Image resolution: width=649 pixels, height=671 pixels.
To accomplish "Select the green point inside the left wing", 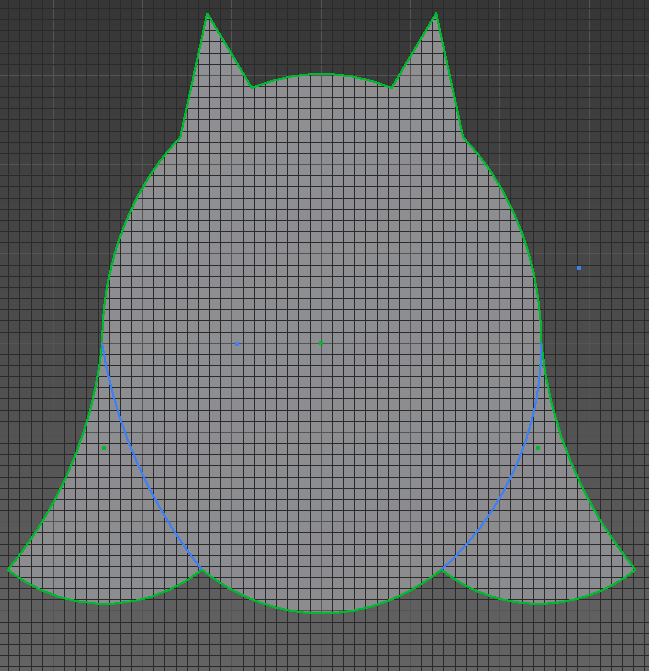I will pos(104,448).
